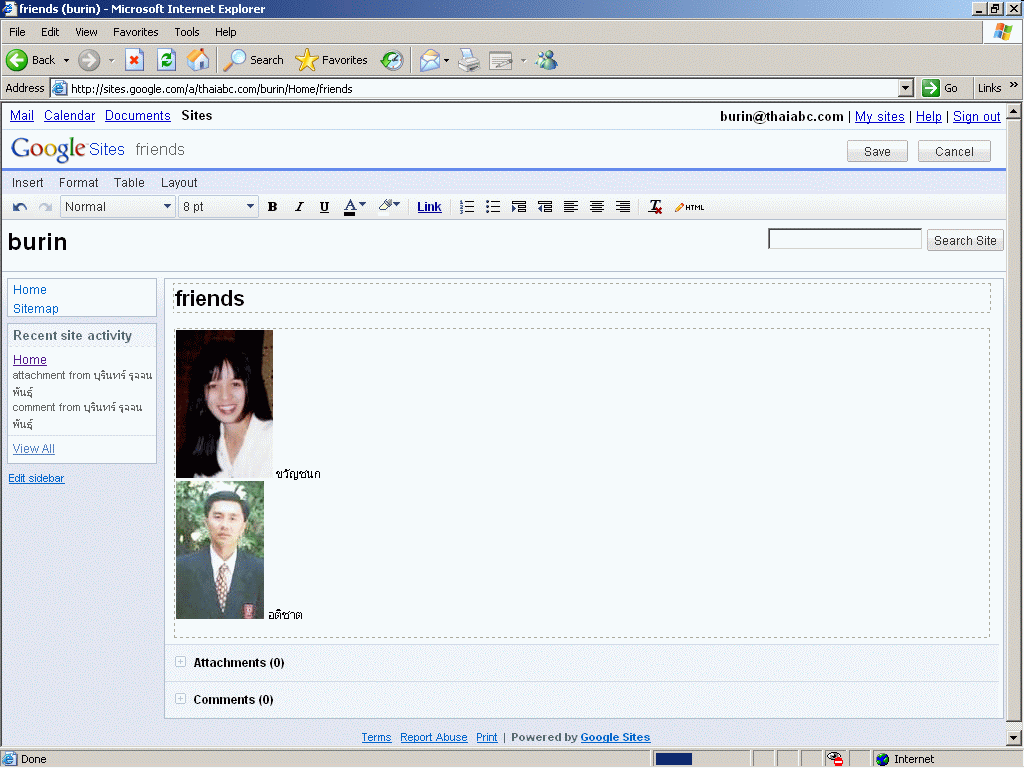This screenshot has height=768, width=1024.
Task: Open the text color picker
Action: click(355, 207)
